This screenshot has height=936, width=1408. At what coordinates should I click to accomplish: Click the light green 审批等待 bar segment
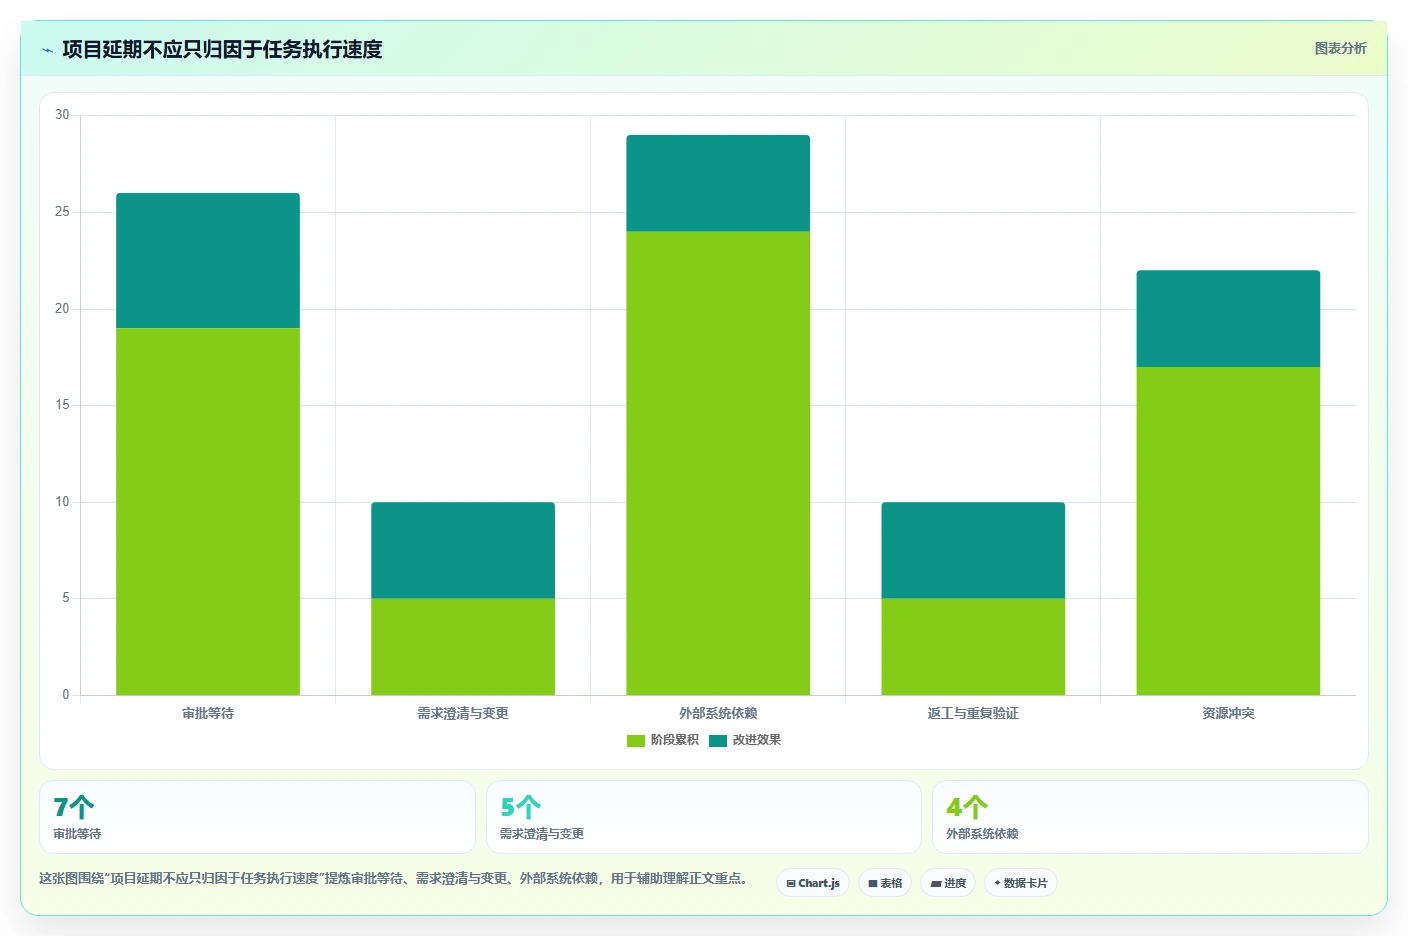208,511
